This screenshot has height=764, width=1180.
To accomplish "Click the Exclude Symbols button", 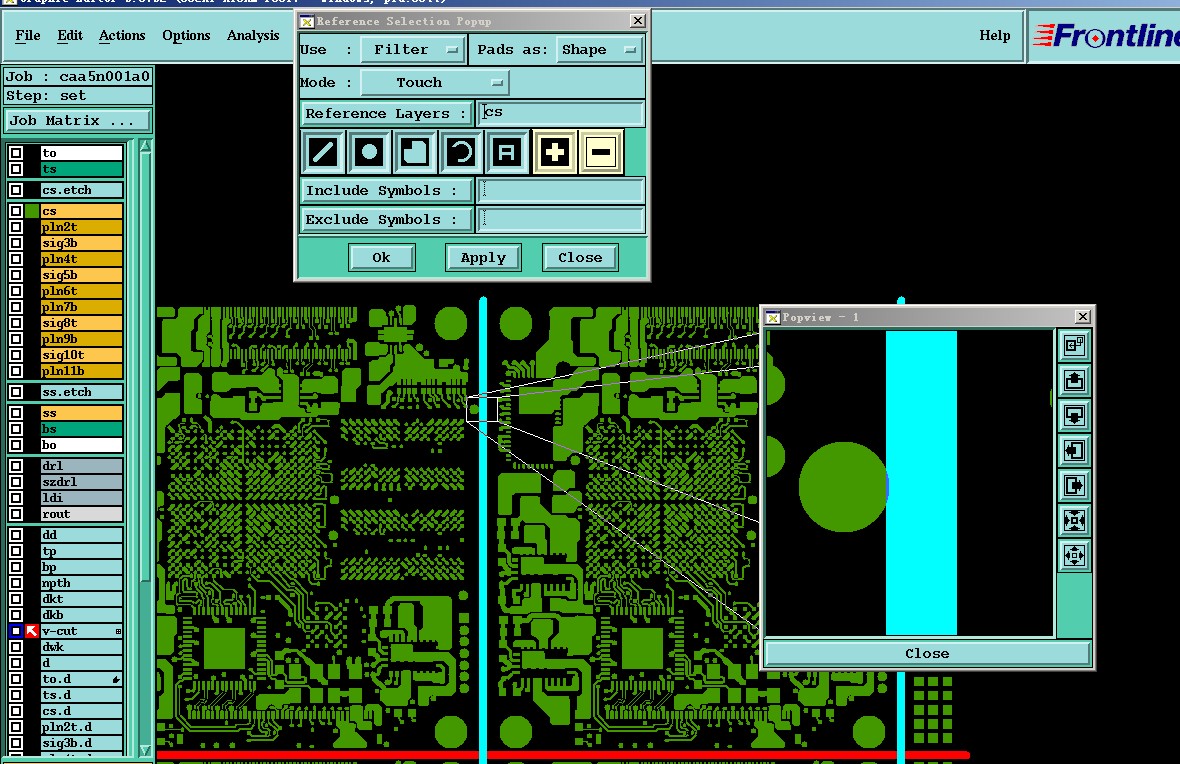I will point(387,220).
